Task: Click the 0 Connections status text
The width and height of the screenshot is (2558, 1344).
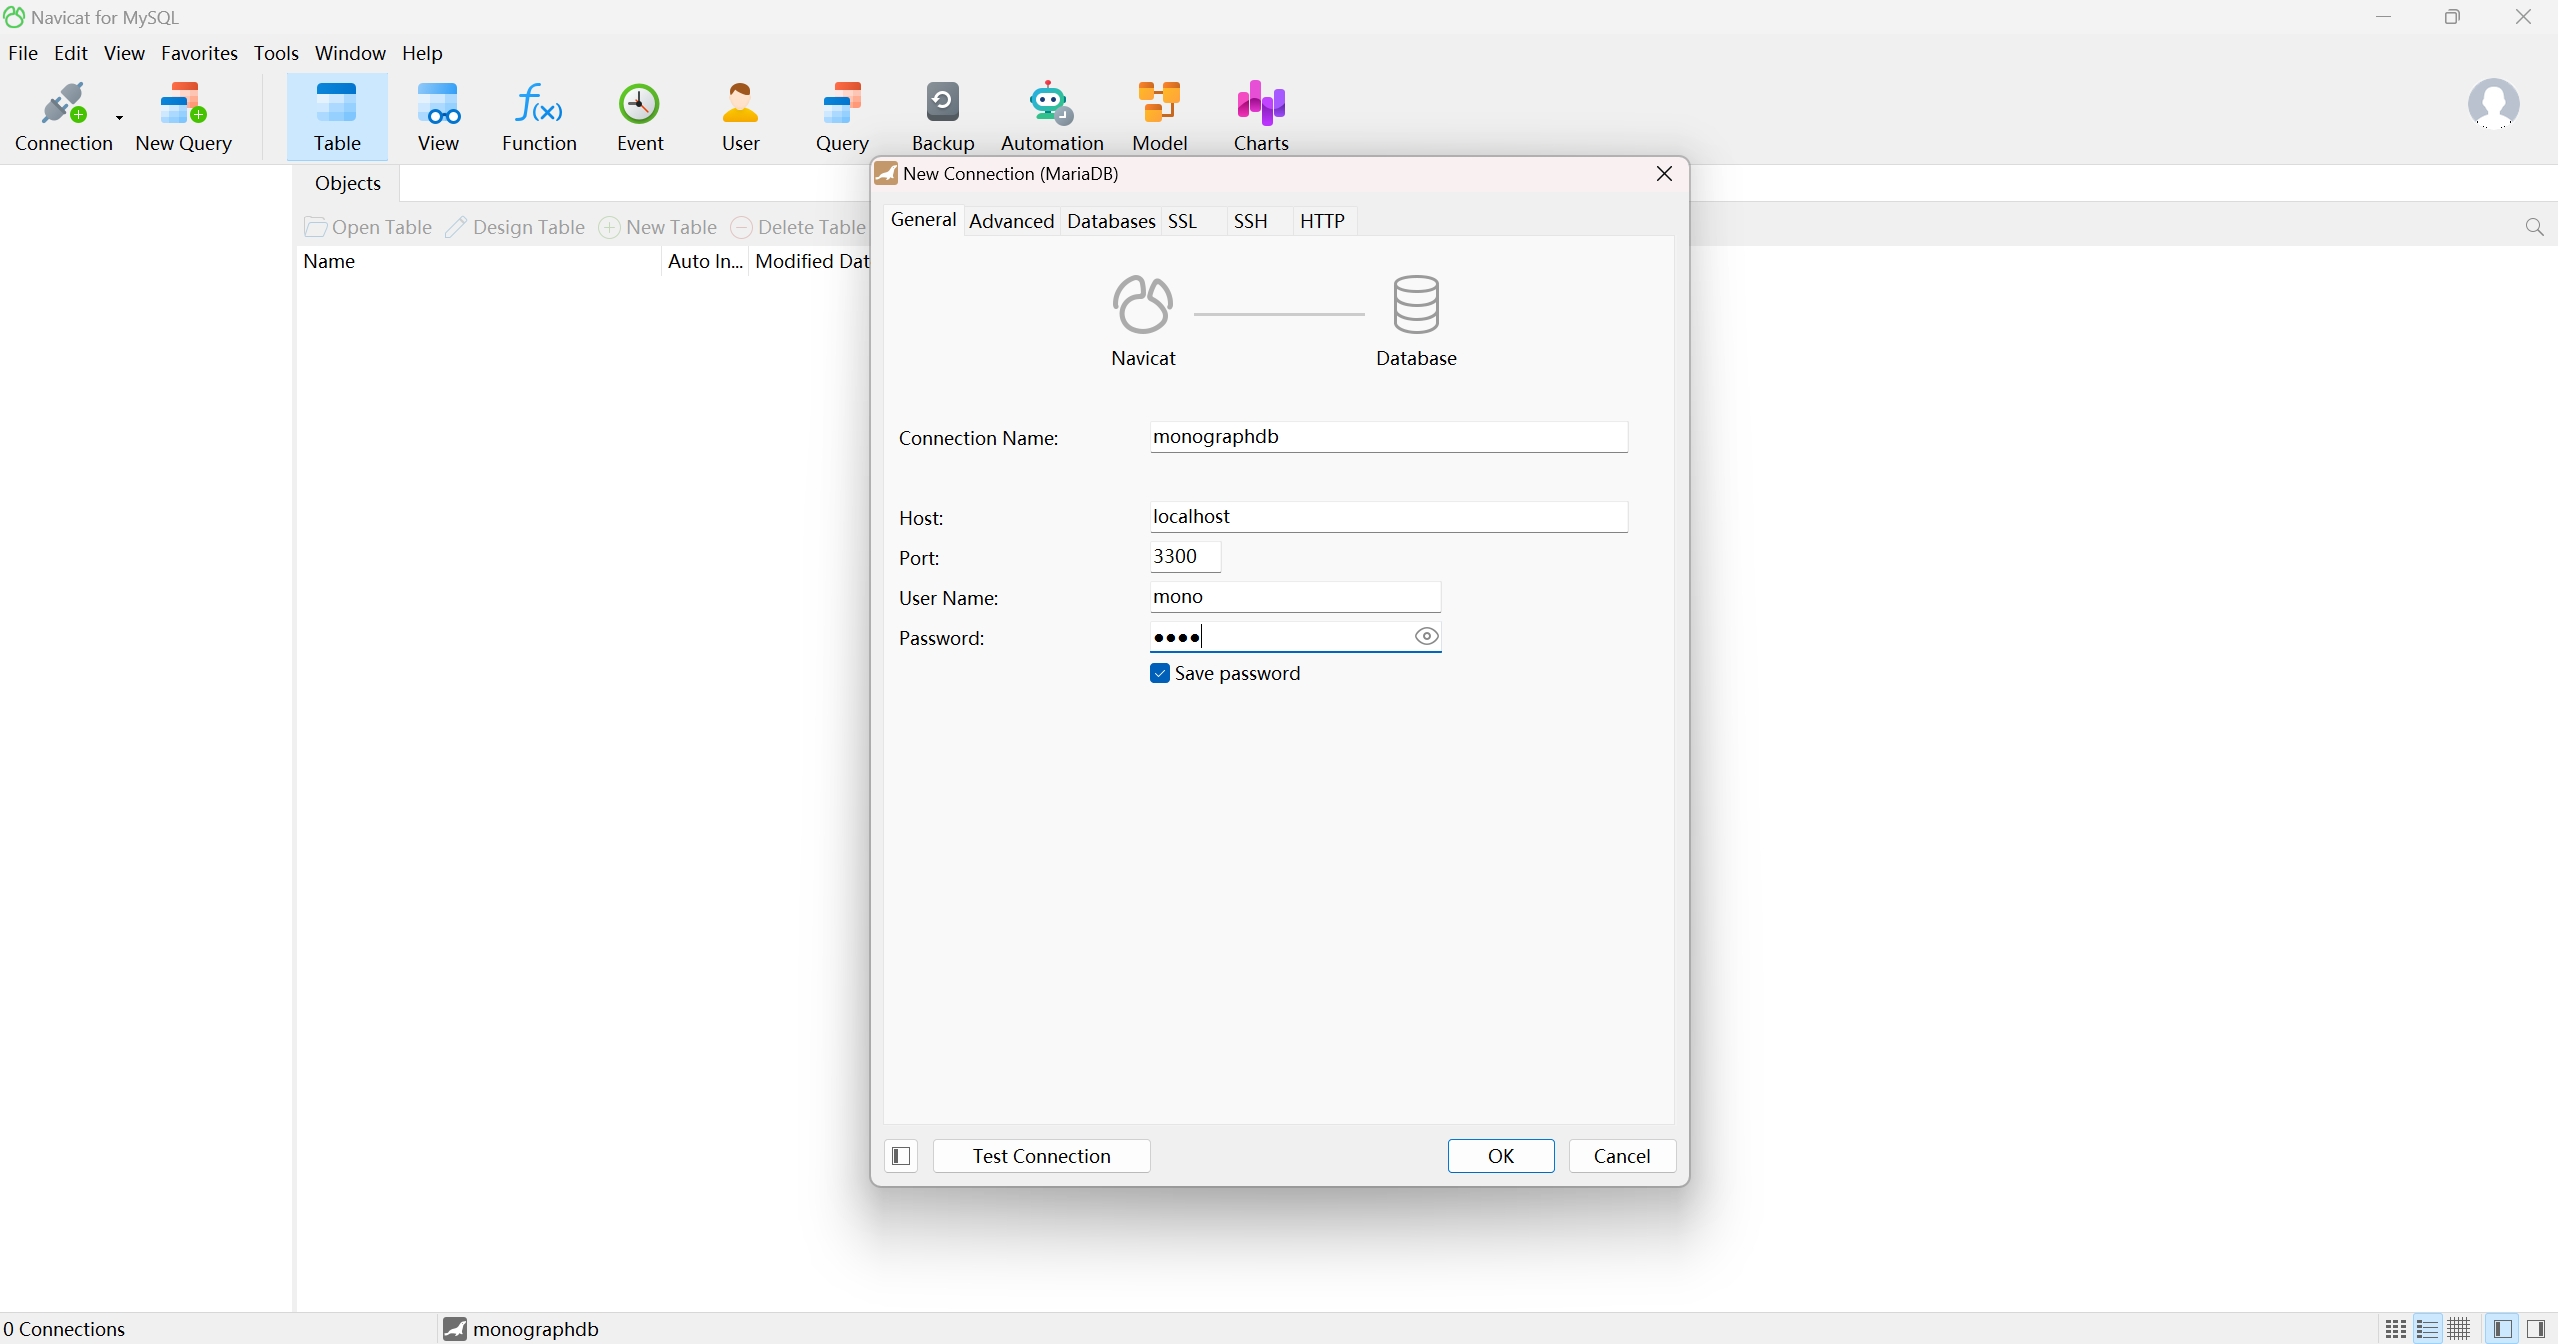Action: coord(64,1329)
